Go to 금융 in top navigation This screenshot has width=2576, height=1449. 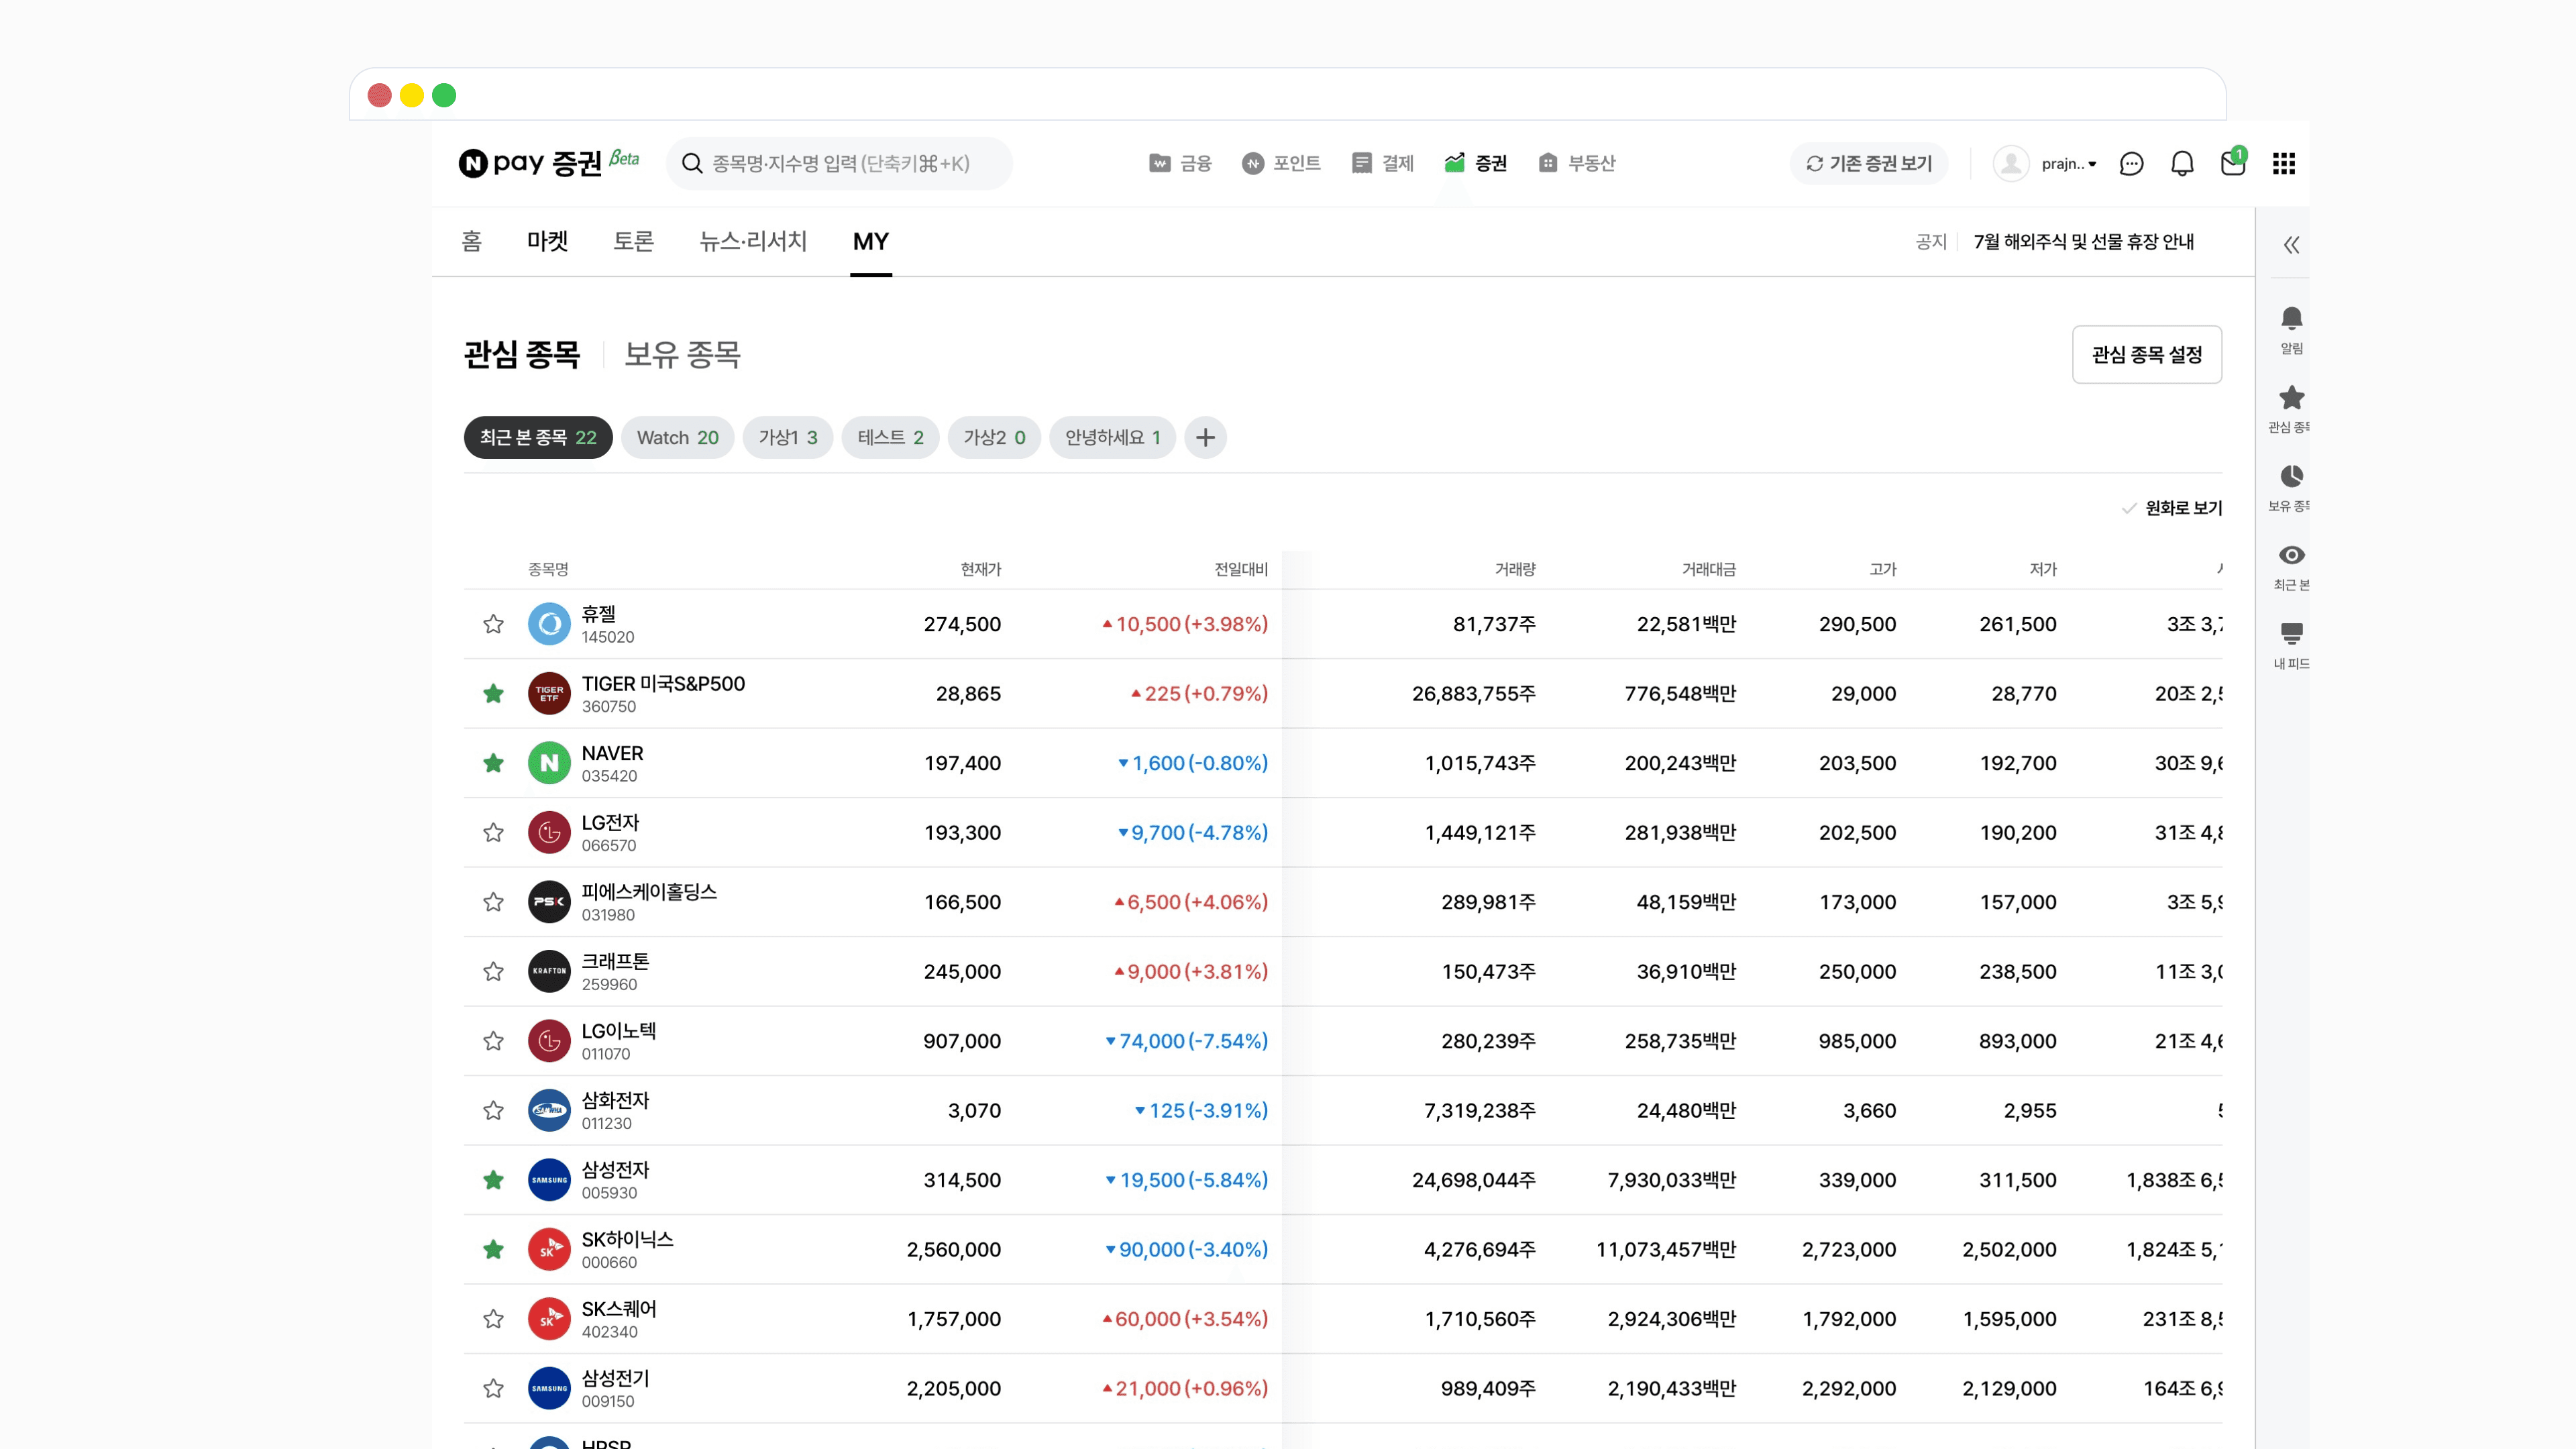point(1180,163)
